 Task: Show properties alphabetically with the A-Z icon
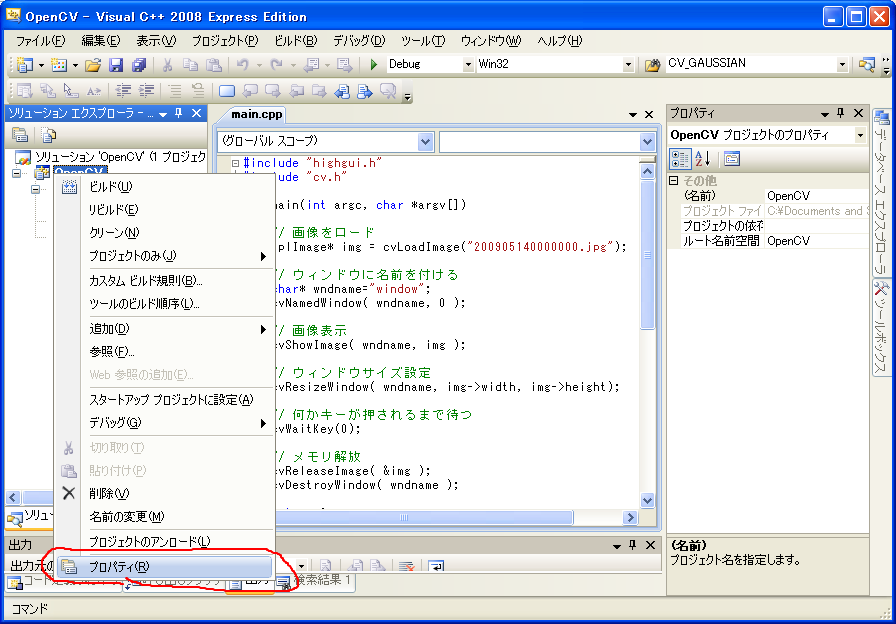point(703,158)
